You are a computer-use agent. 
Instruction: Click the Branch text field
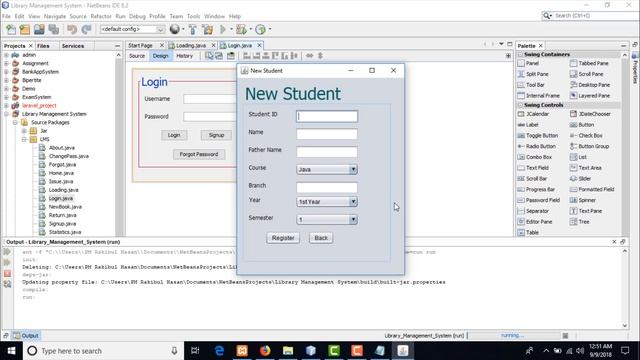click(x=327, y=187)
